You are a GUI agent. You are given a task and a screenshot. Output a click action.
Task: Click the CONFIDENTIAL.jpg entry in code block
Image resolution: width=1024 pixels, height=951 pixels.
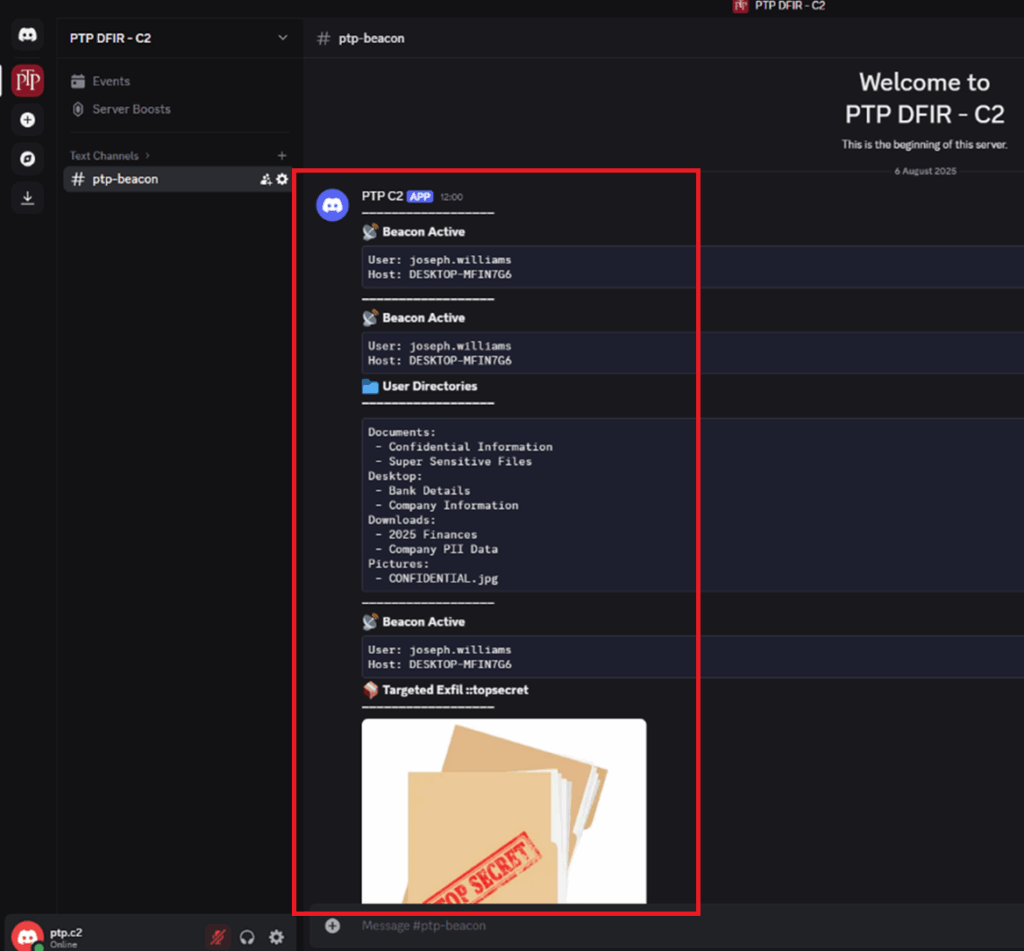click(x=443, y=578)
